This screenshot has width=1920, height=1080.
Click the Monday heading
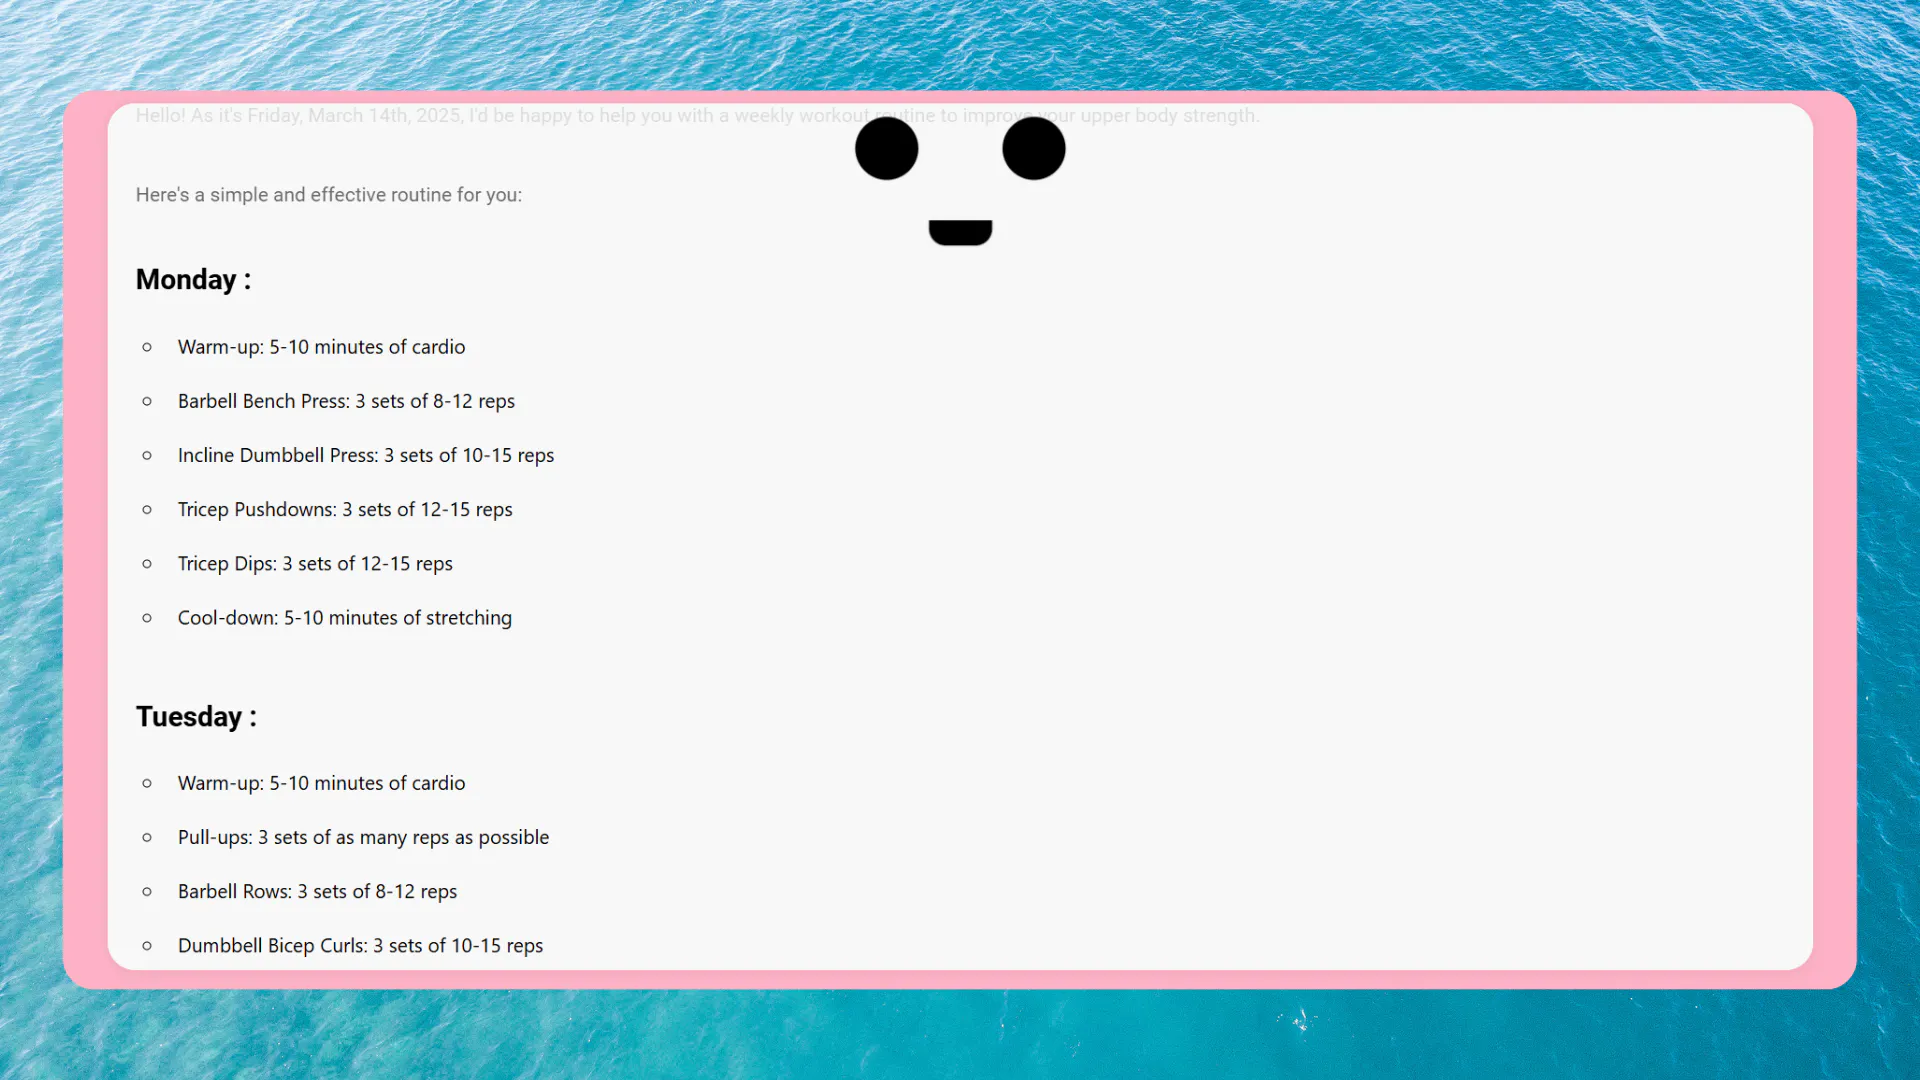[x=193, y=280]
